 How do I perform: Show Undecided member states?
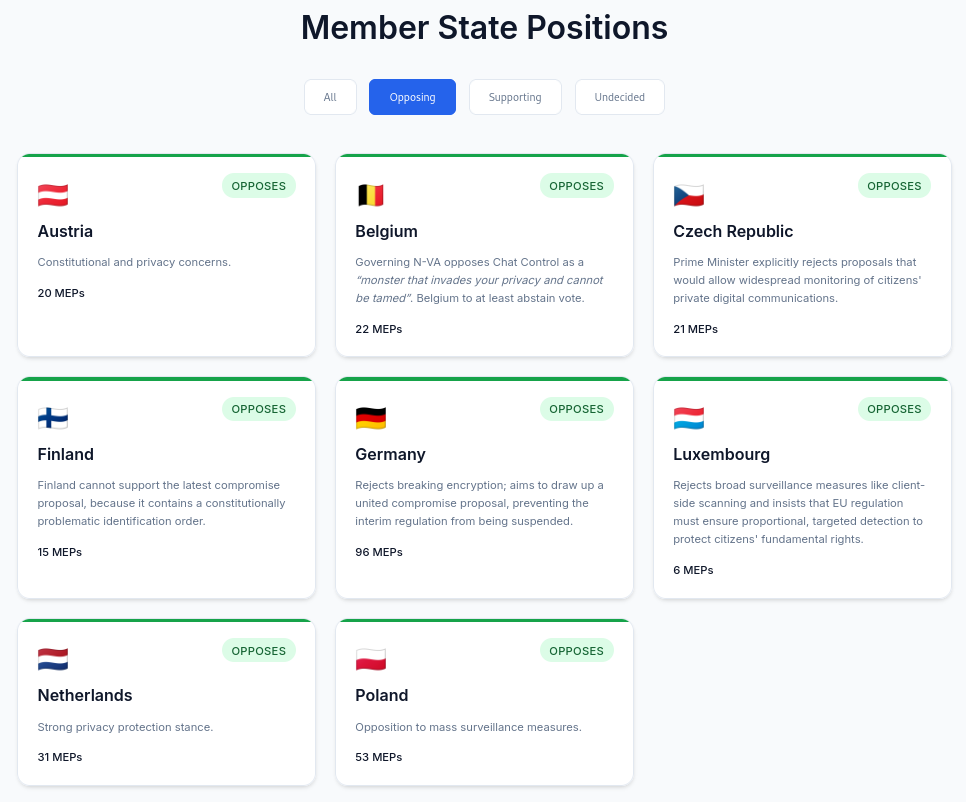click(x=619, y=97)
